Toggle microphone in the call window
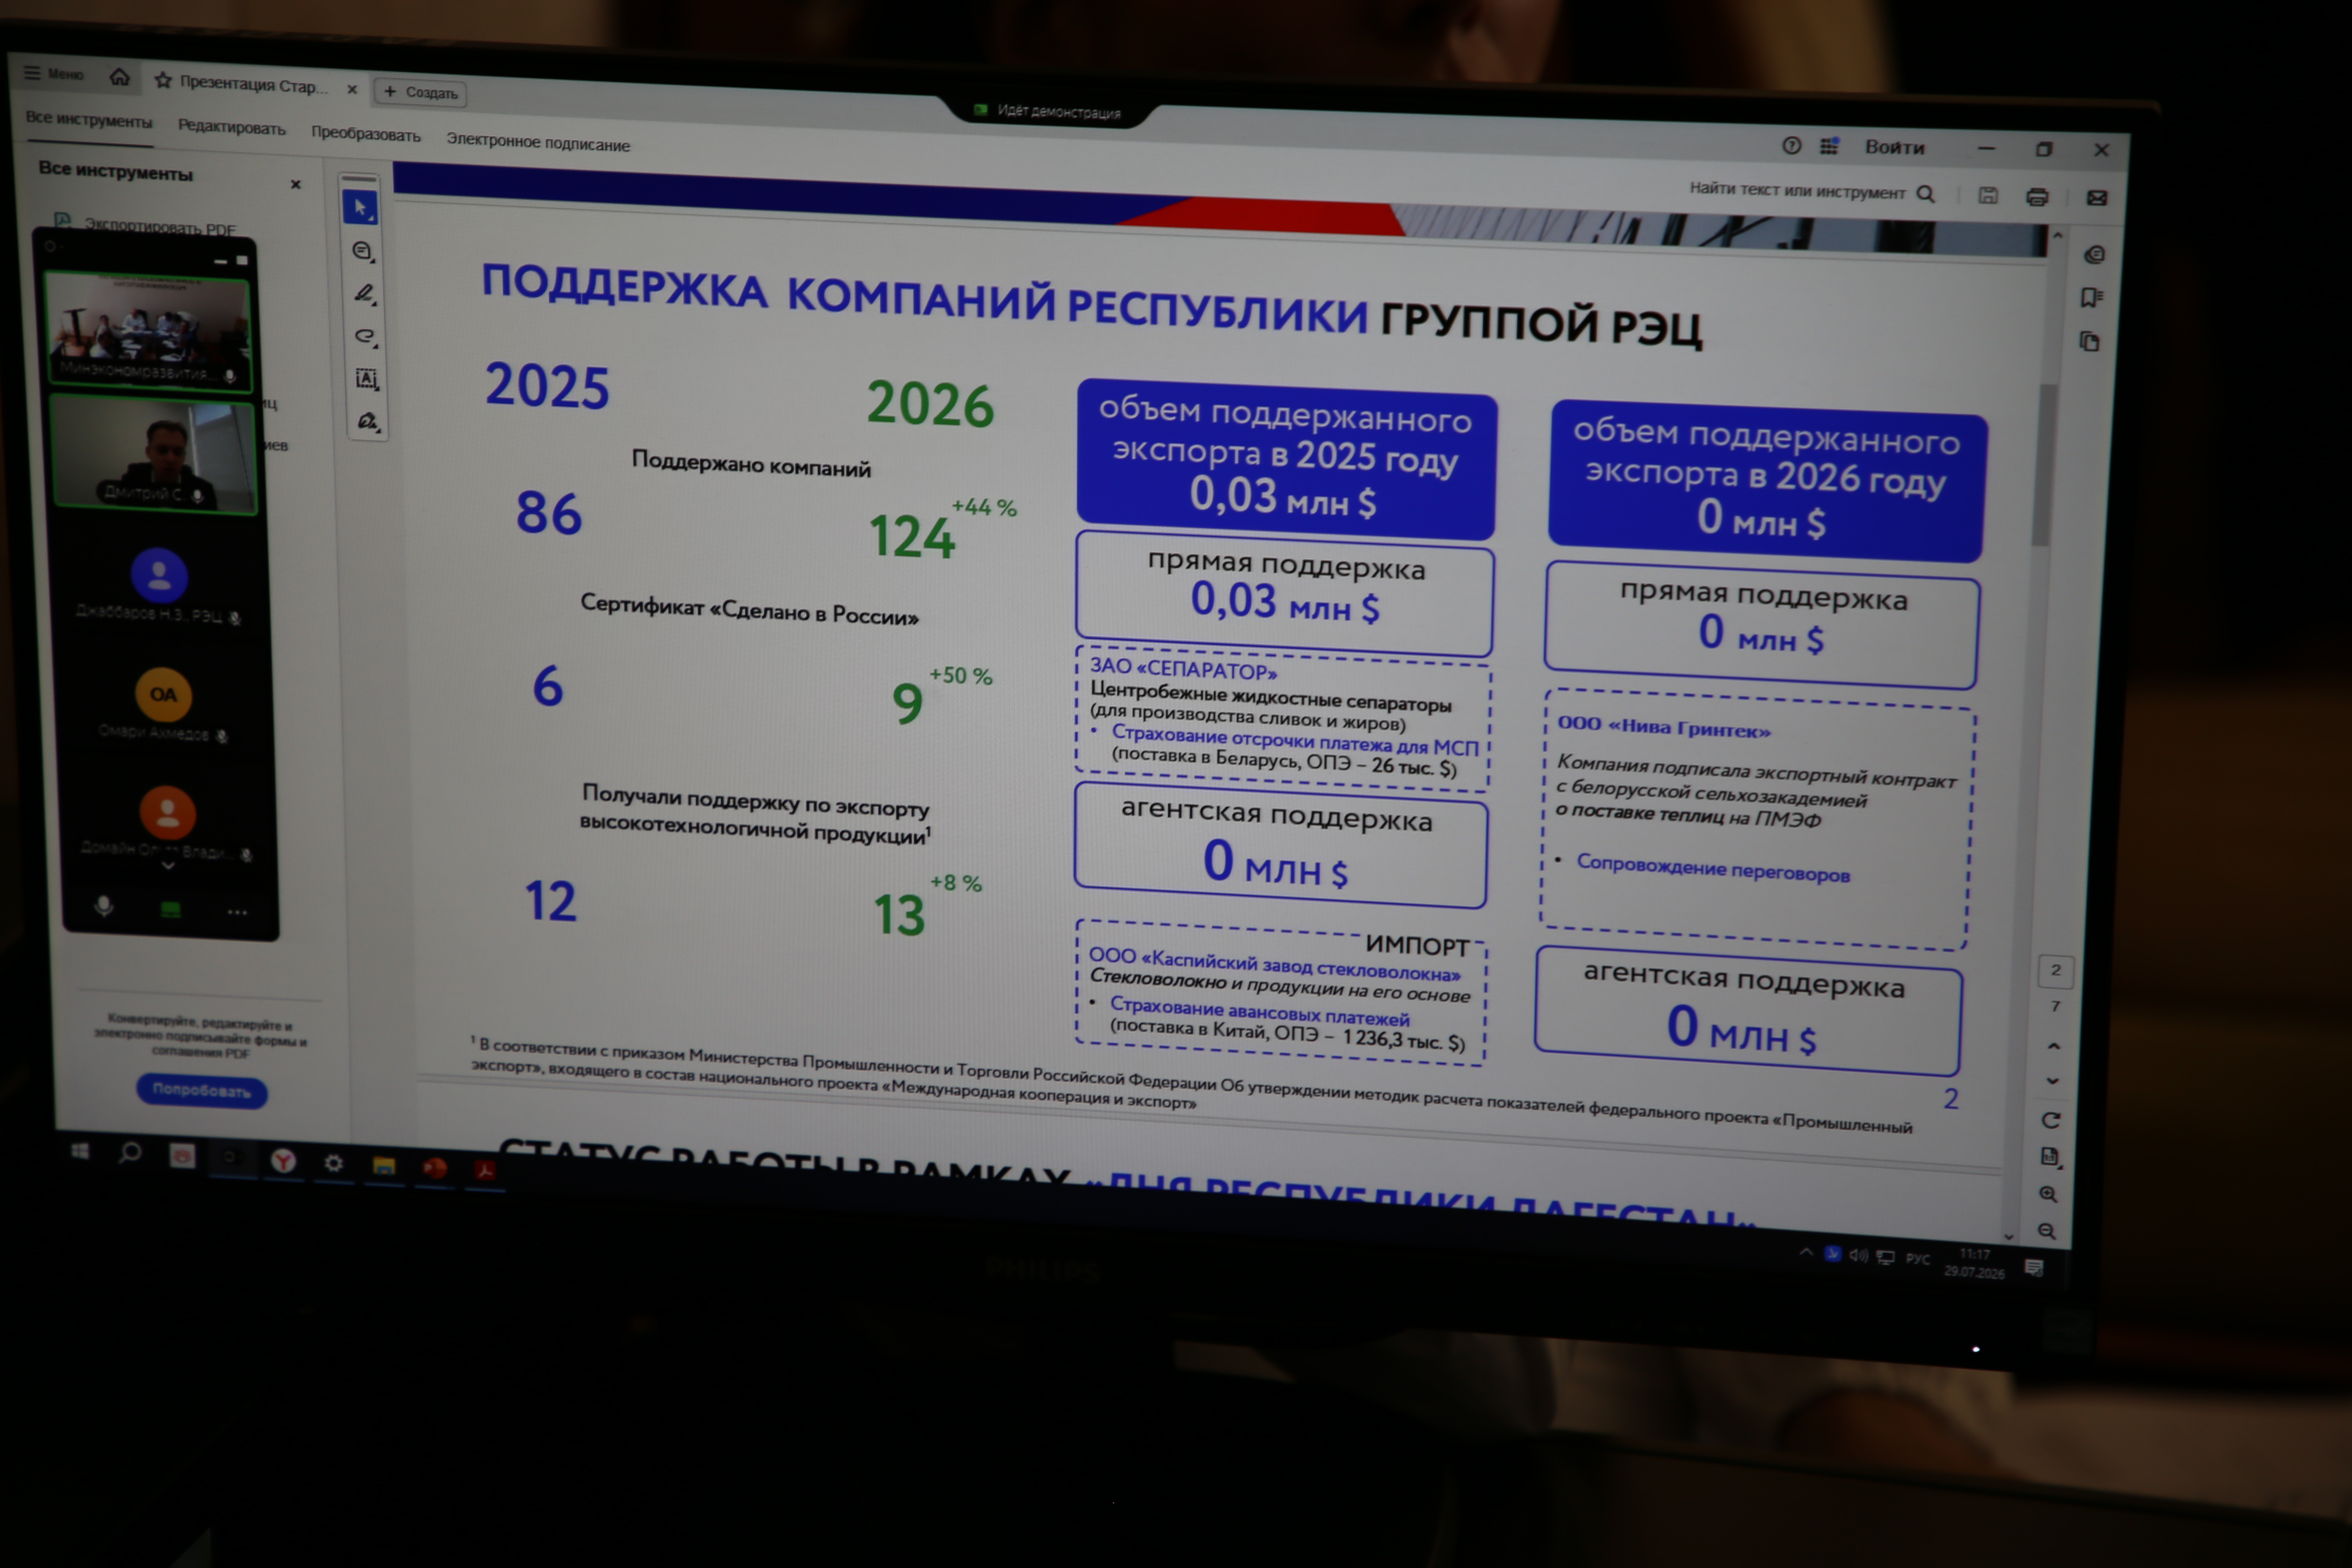This screenshot has height=1568, width=2352. click(104, 905)
